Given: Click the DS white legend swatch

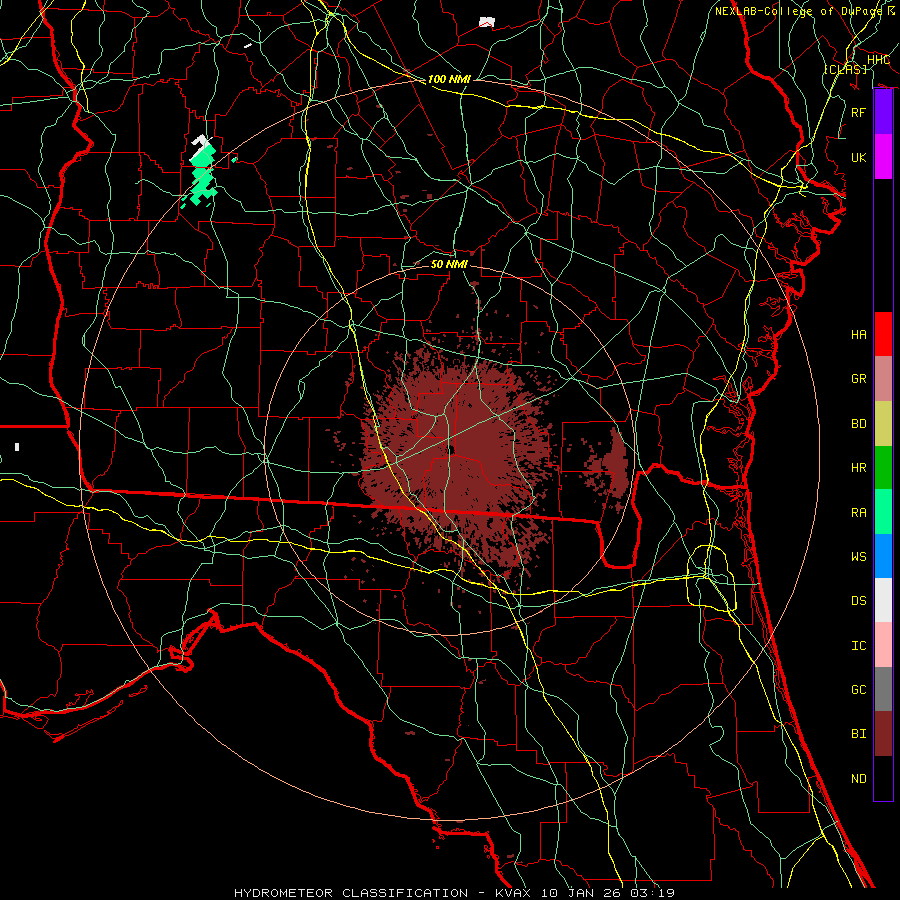Looking at the screenshot, I should click(883, 600).
